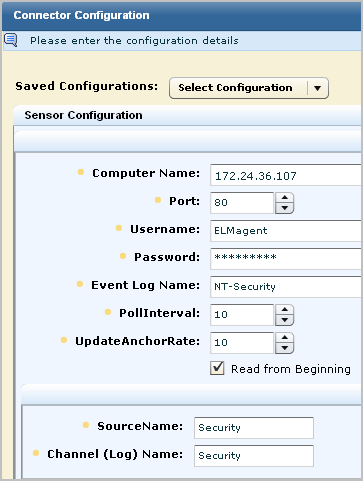Uncheck the Read from Beginning checkbox

[x=217, y=368]
